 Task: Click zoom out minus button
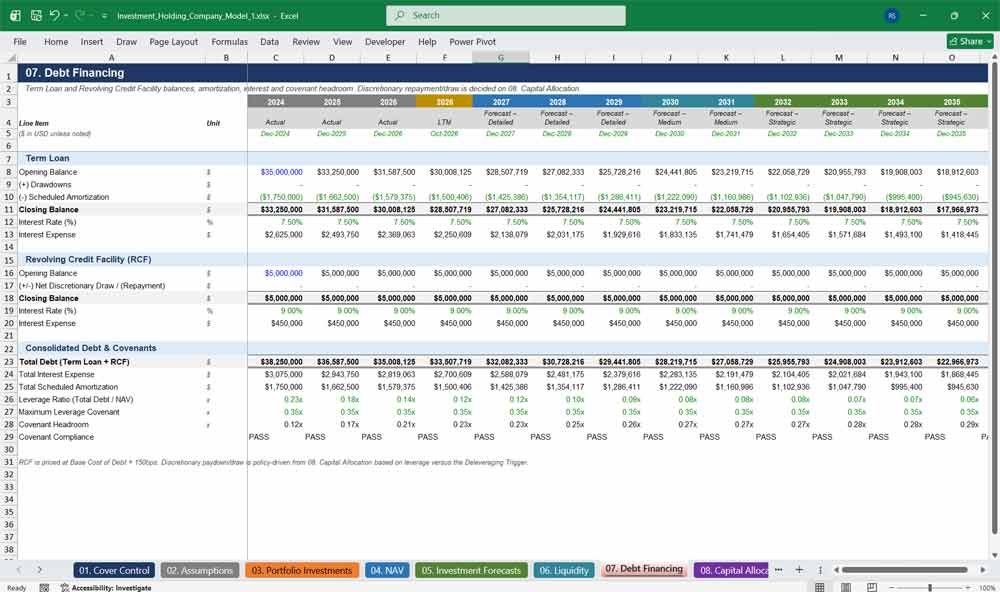892,588
